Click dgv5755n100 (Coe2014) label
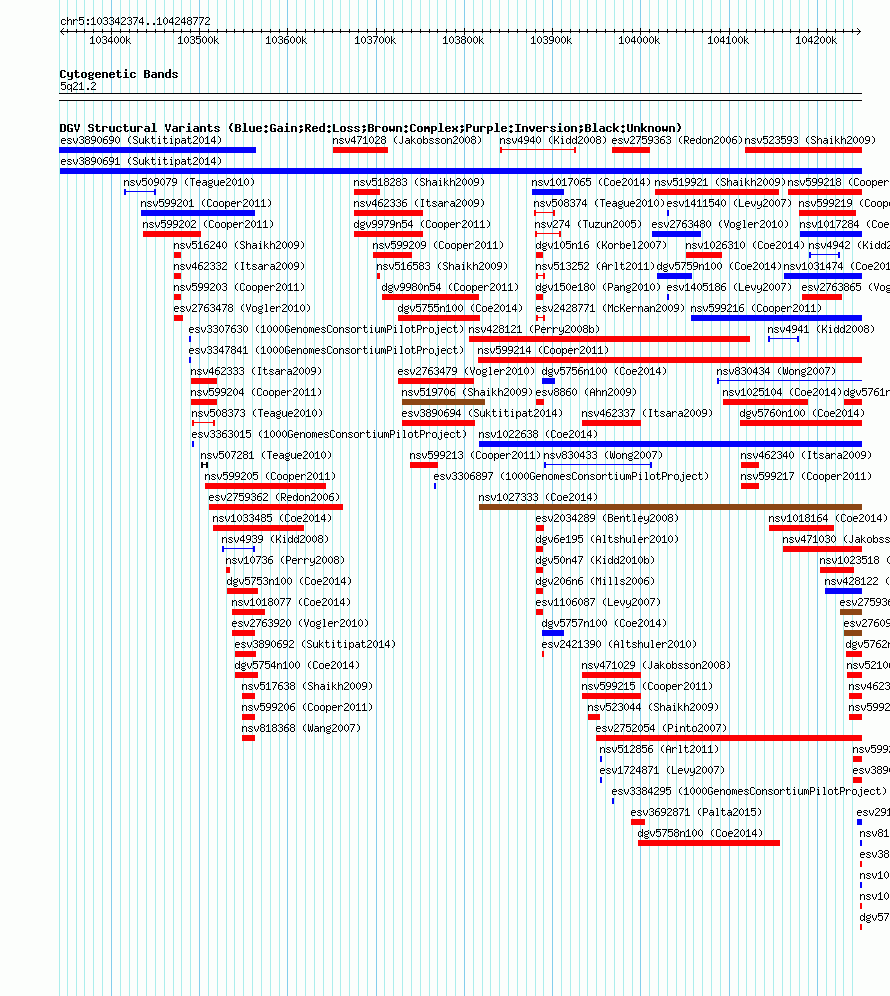890x996 pixels. (x=460, y=308)
